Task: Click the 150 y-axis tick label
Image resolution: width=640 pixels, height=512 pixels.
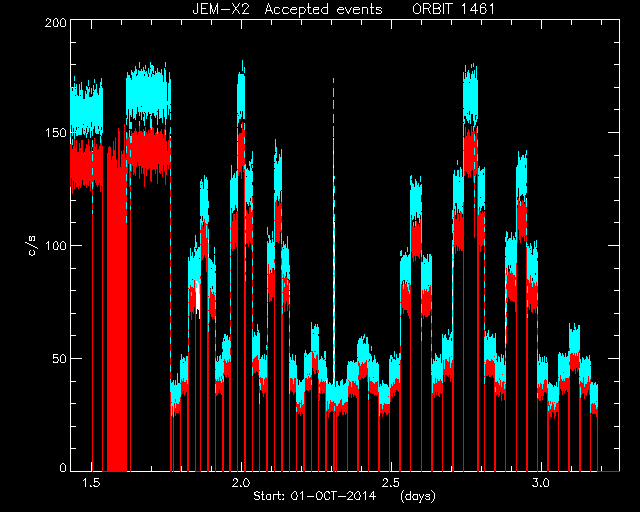Action: [56, 133]
